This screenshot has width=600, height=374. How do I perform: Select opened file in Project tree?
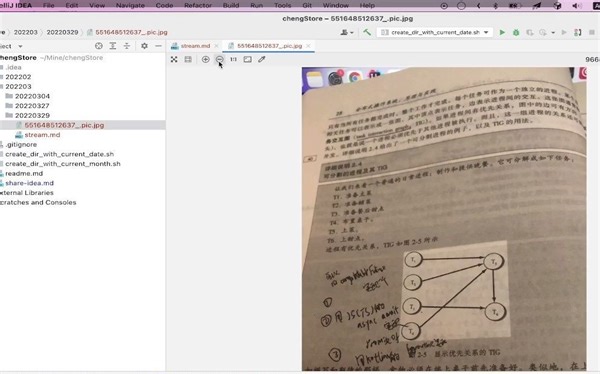99,46
